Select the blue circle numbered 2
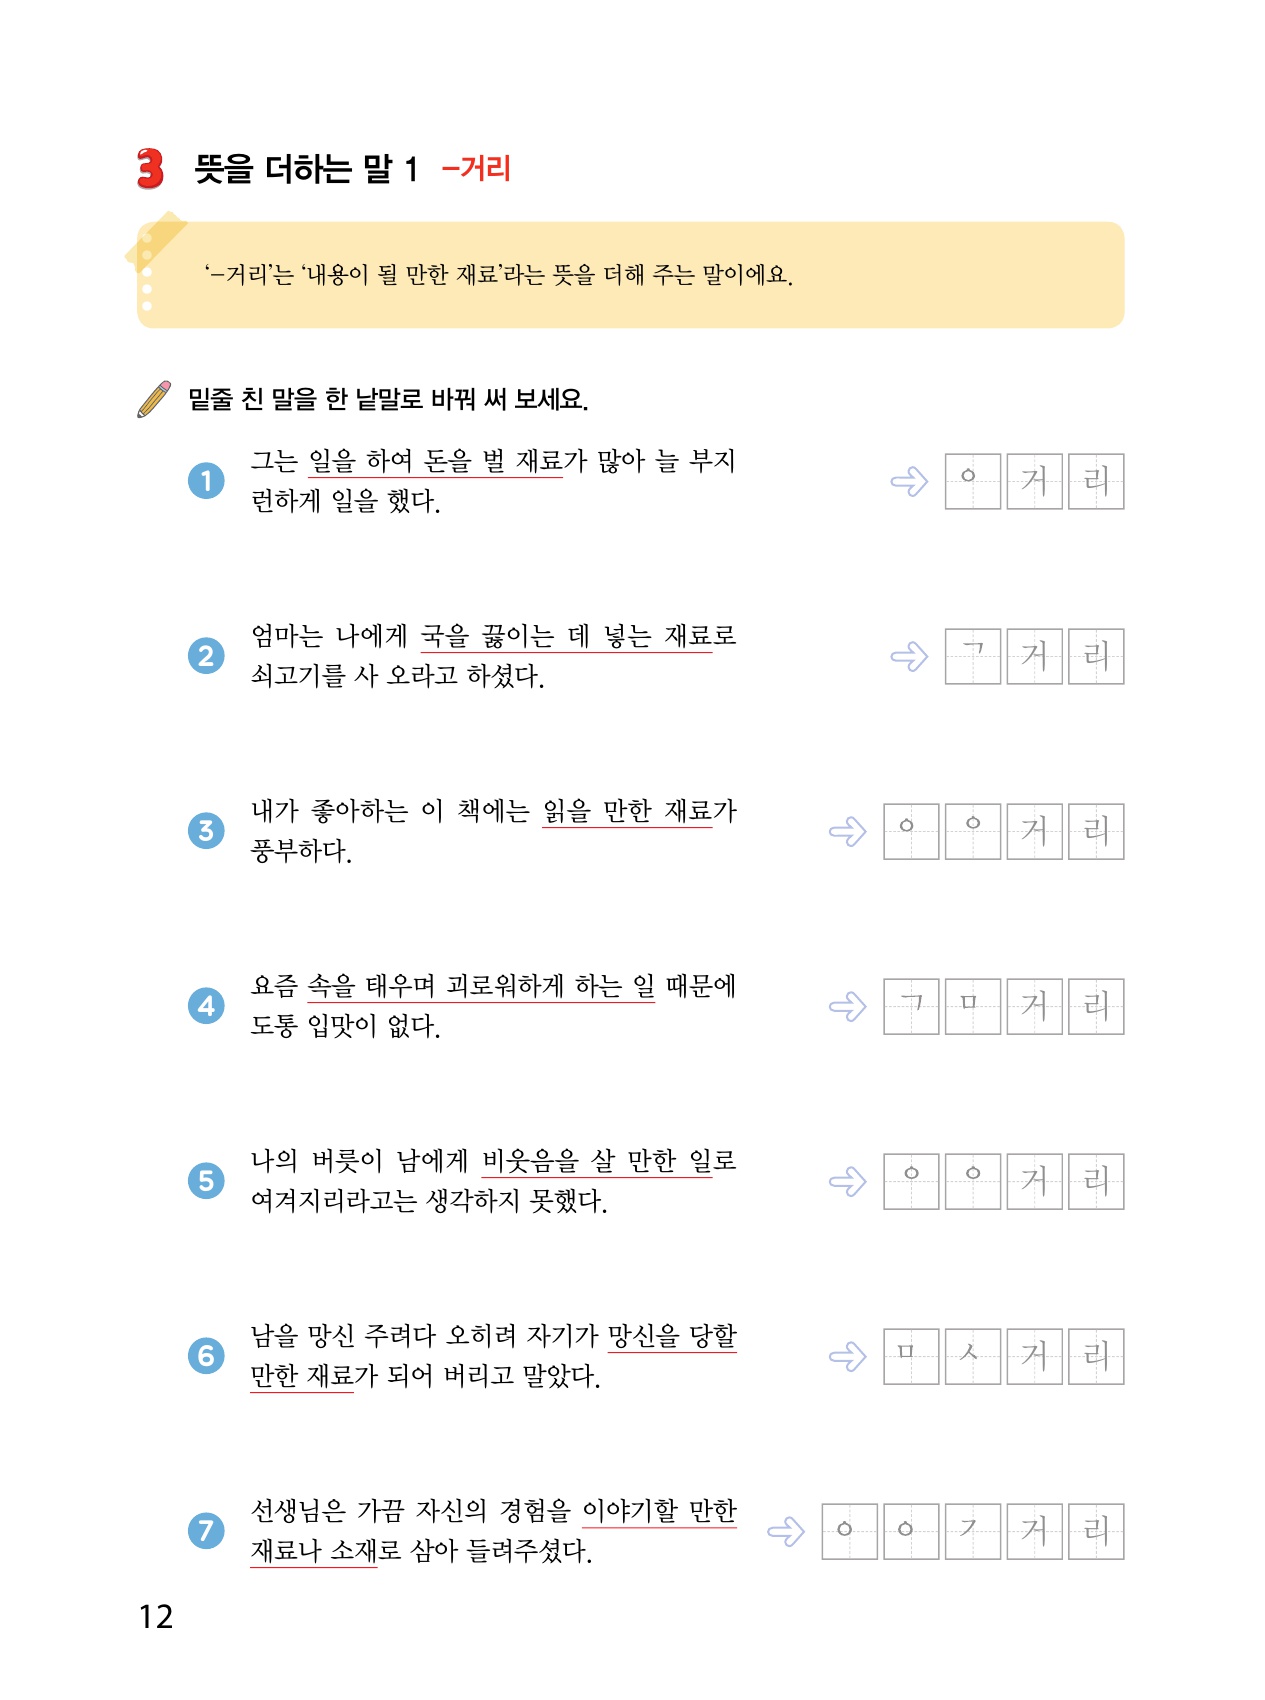 click(206, 656)
